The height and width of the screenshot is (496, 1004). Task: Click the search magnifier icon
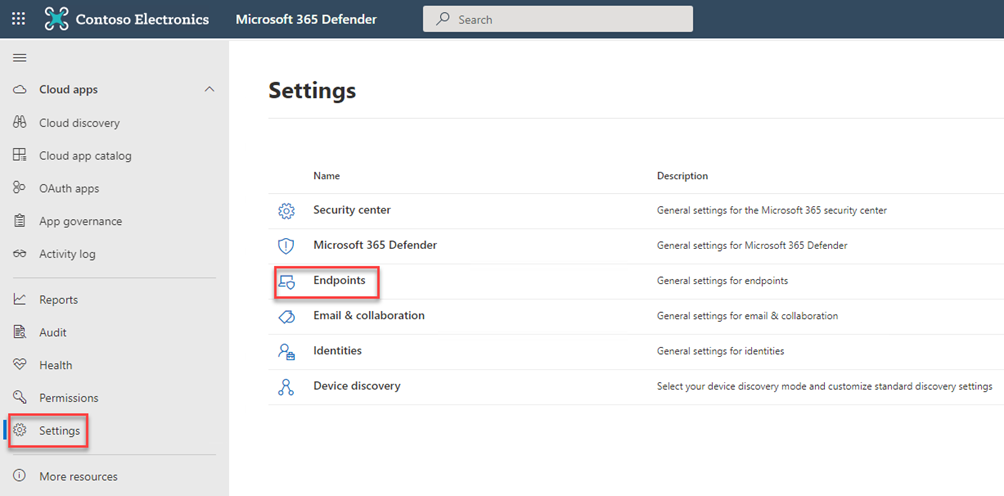(x=442, y=19)
